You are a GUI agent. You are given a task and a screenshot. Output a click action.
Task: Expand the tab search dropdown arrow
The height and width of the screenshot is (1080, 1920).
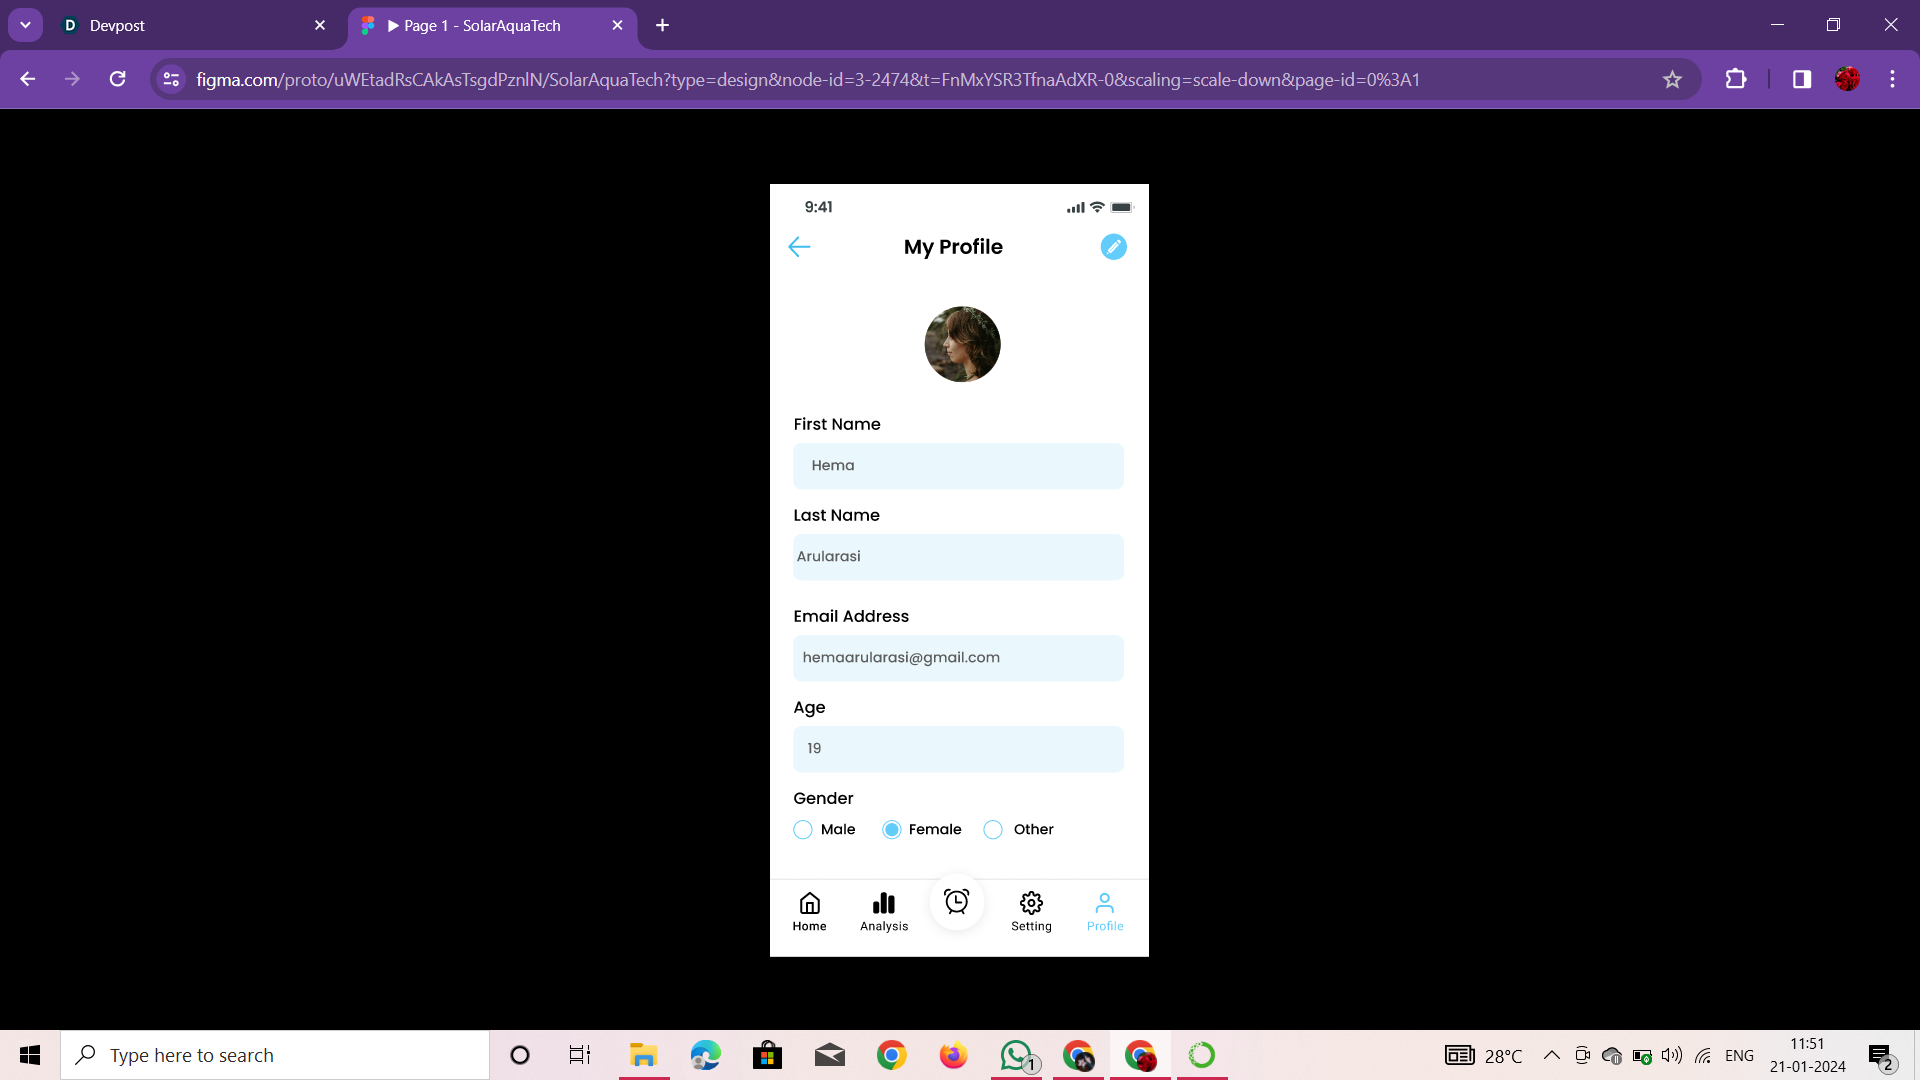click(25, 25)
